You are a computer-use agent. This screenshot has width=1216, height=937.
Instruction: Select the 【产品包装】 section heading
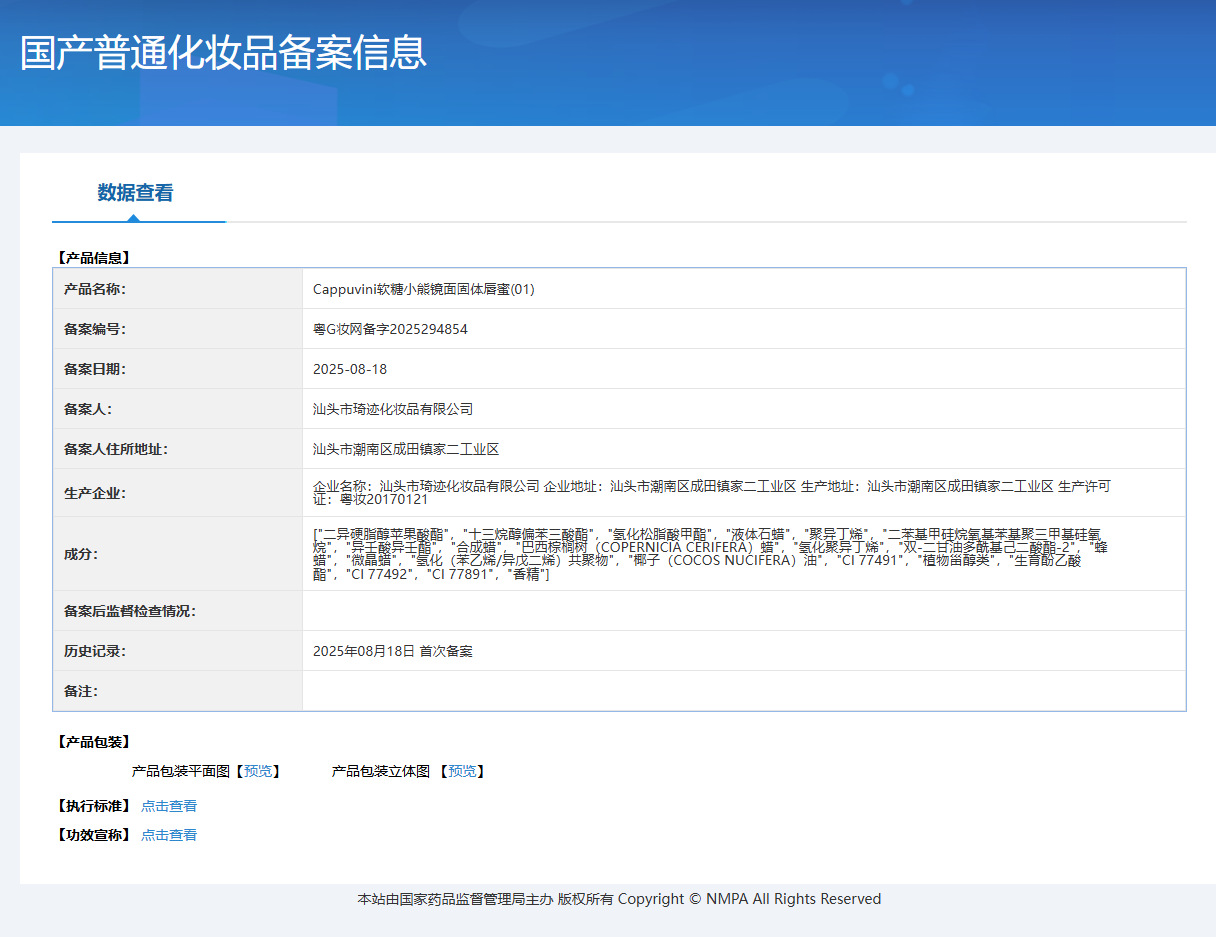coord(94,742)
